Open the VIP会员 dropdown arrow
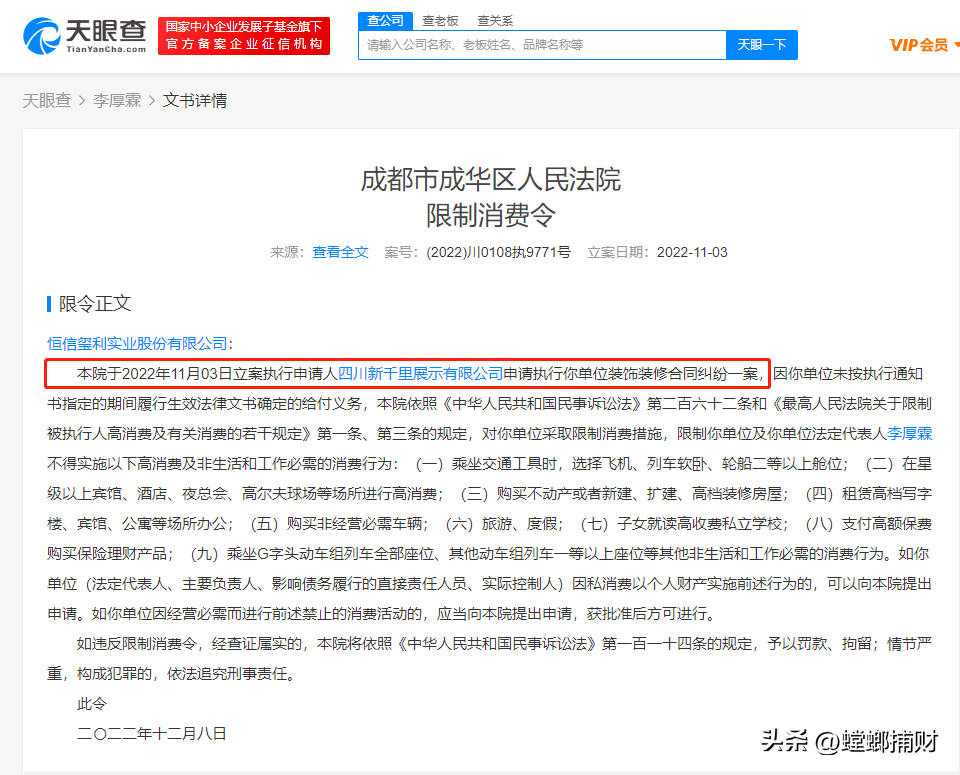The height and width of the screenshot is (775, 960). (x=955, y=45)
